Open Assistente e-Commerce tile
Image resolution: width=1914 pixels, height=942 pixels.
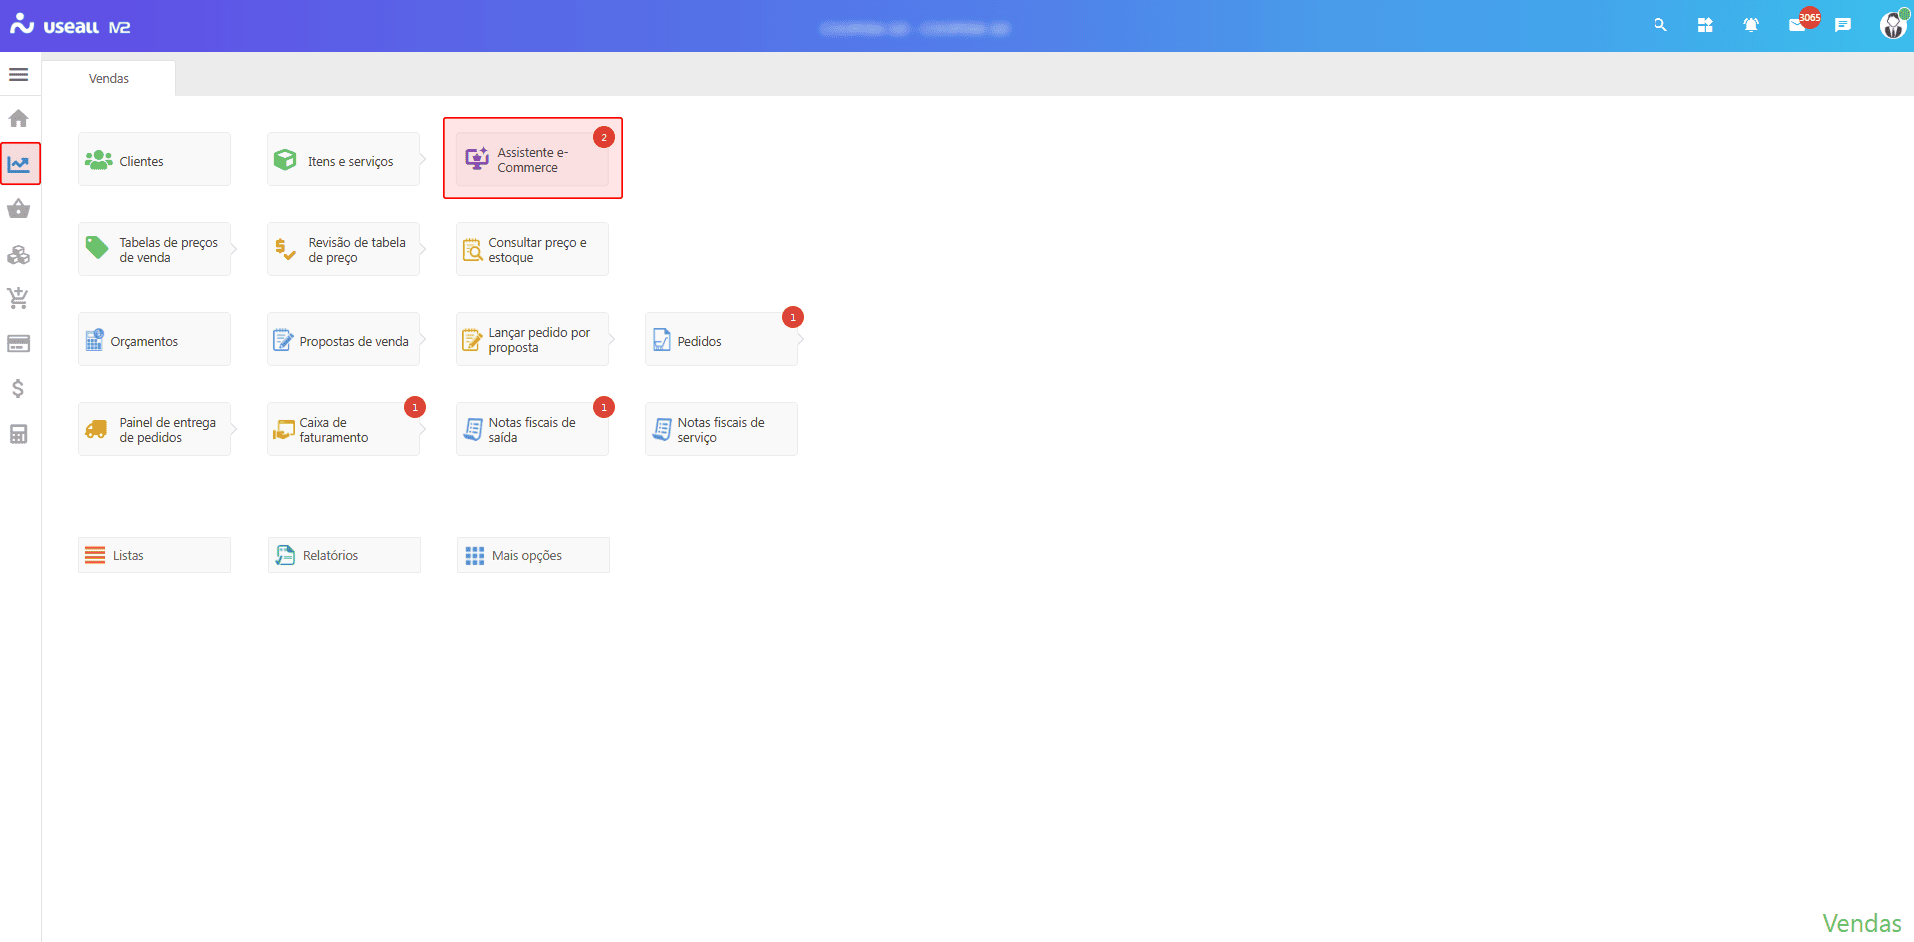532,160
